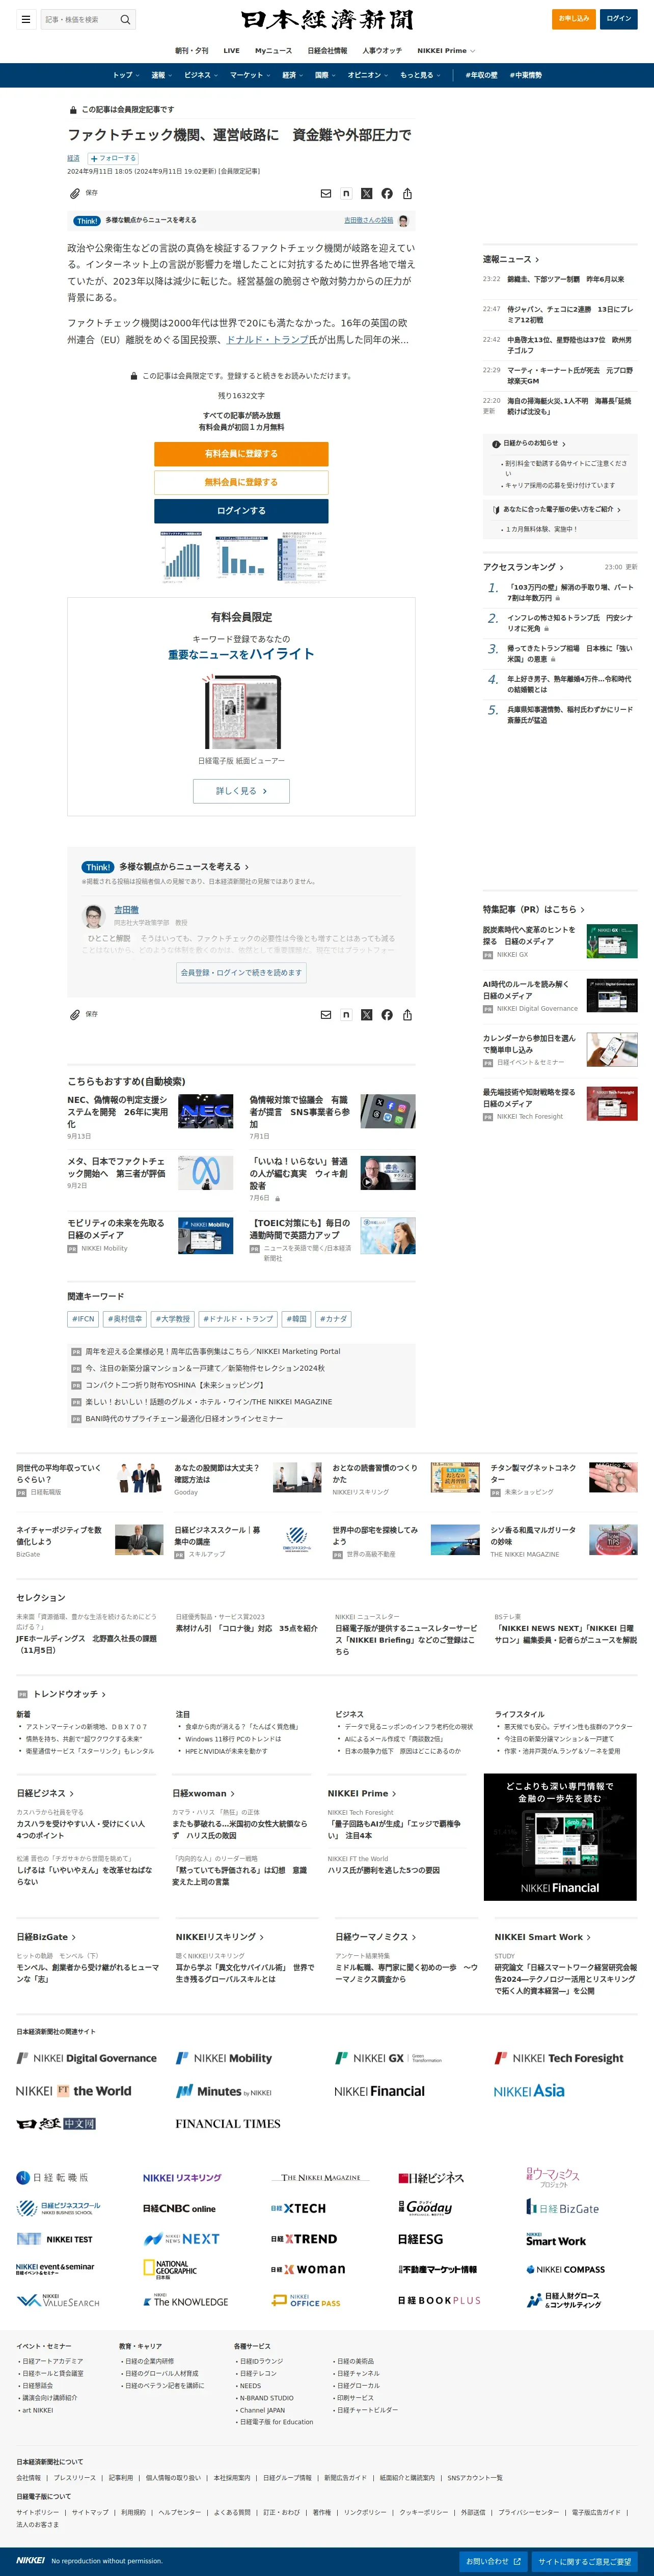
Task: Open 吉田徹 commenter name link in Think! box
Action: pos(126,910)
